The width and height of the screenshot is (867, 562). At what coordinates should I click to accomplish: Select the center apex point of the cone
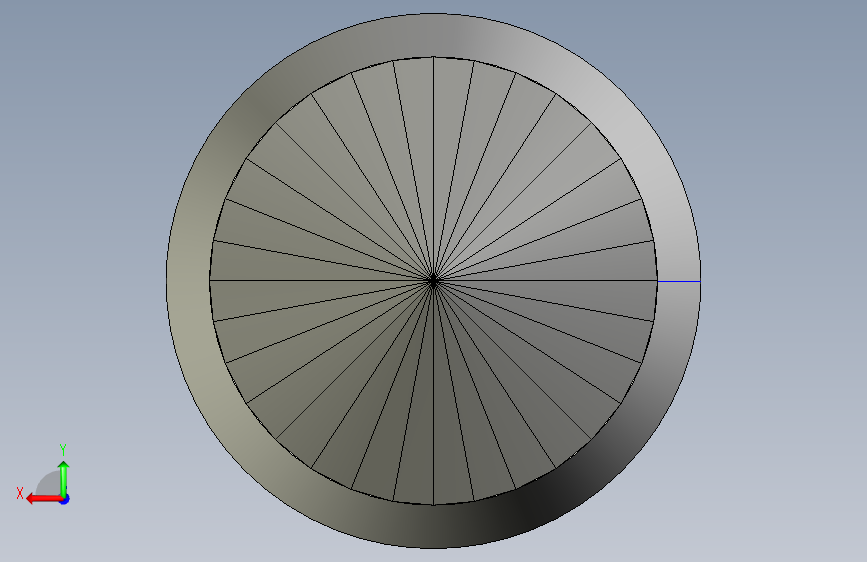point(434,281)
